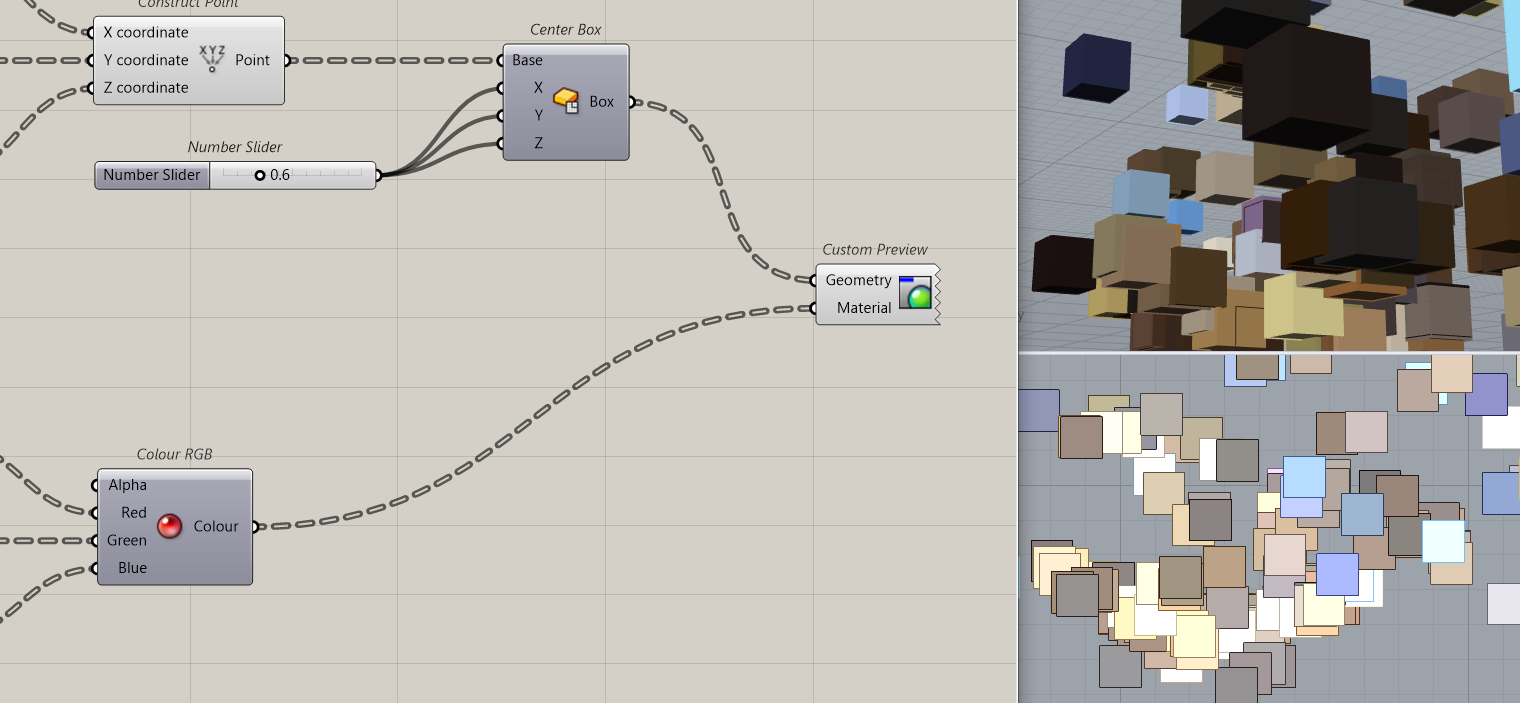Click the Base input grip on Center Box
The height and width of the screenshot is (703, 1520).
(x=502, y=60)
